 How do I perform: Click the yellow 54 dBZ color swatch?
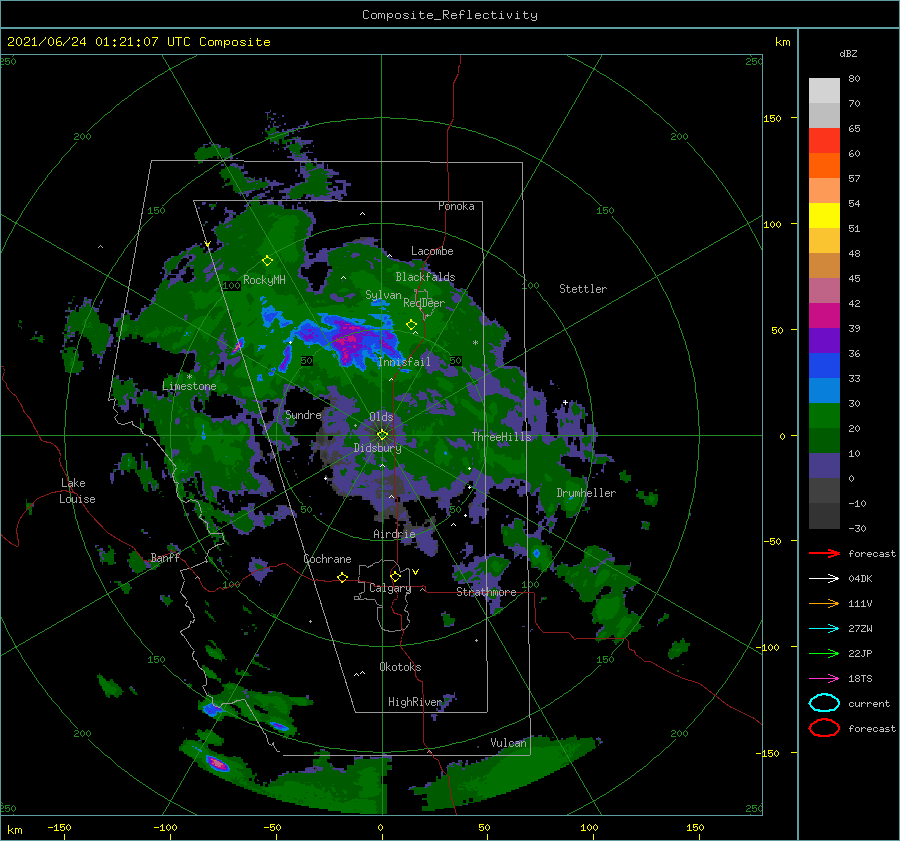pos(824,215)
